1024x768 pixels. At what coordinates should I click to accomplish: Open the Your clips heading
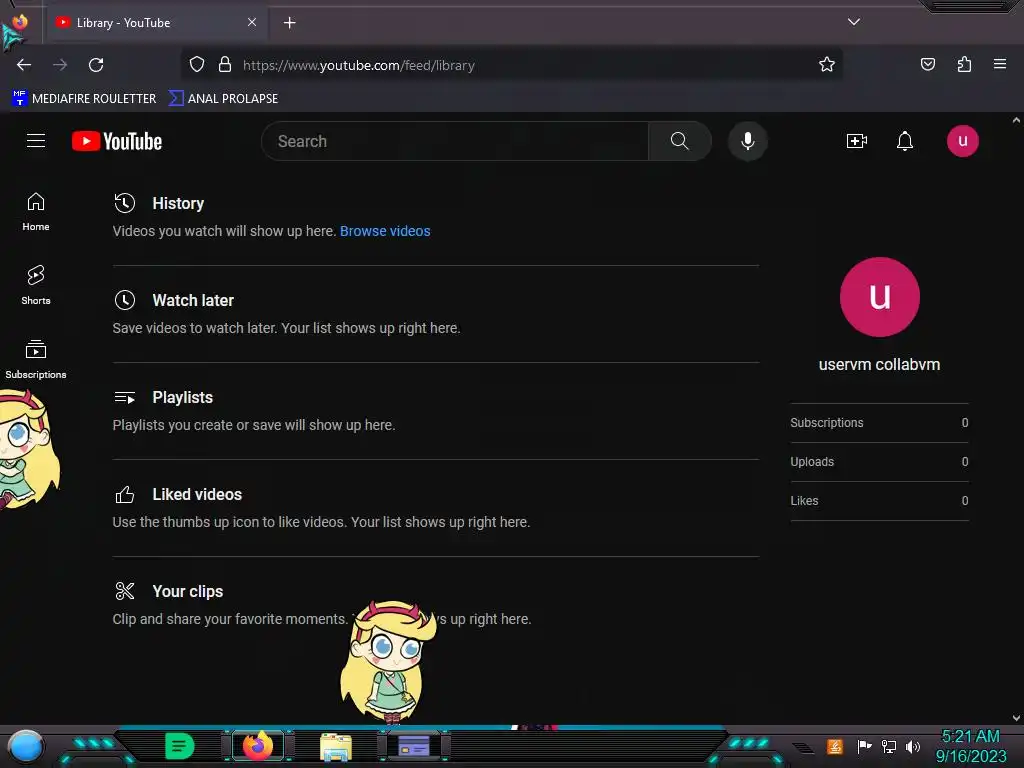[x=188, y=592]
